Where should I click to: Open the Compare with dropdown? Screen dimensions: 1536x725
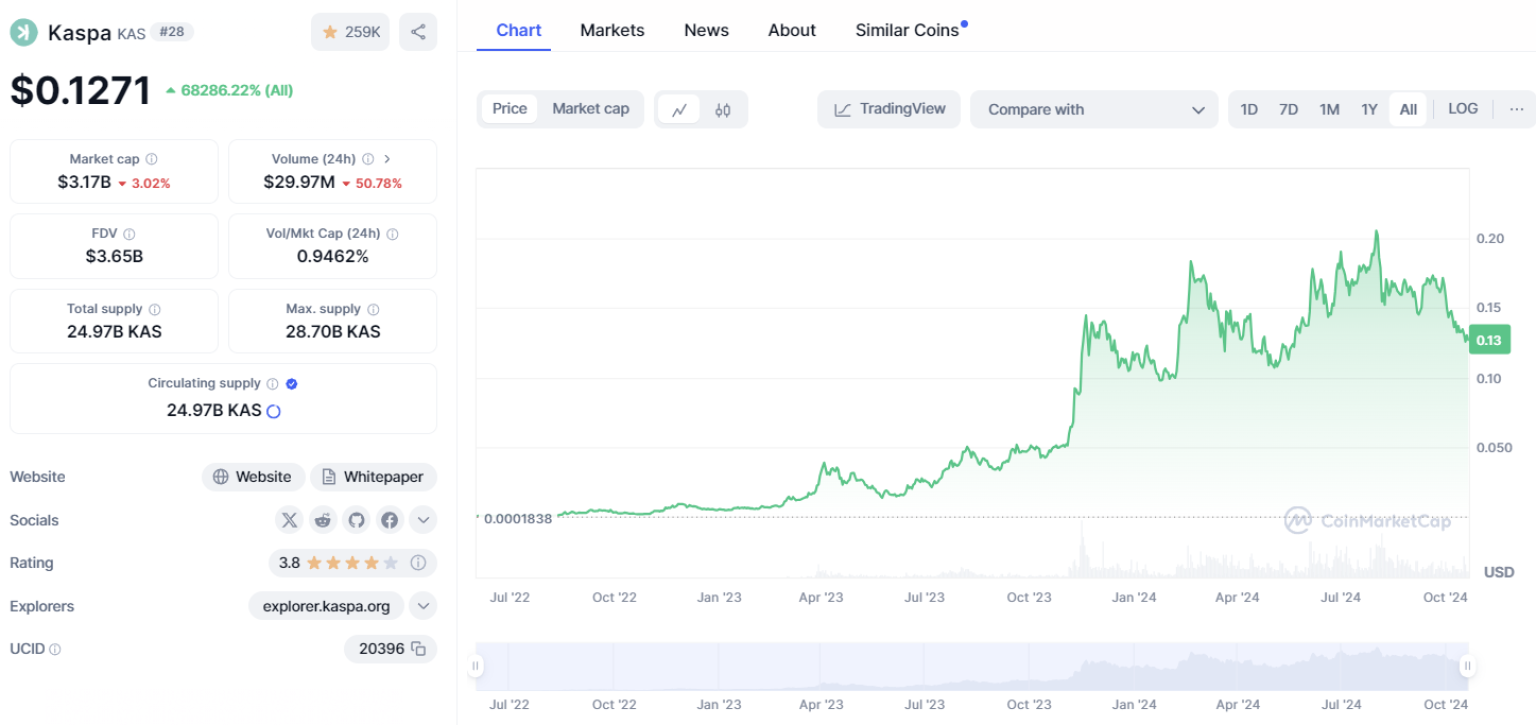(x=1093, y=109)
